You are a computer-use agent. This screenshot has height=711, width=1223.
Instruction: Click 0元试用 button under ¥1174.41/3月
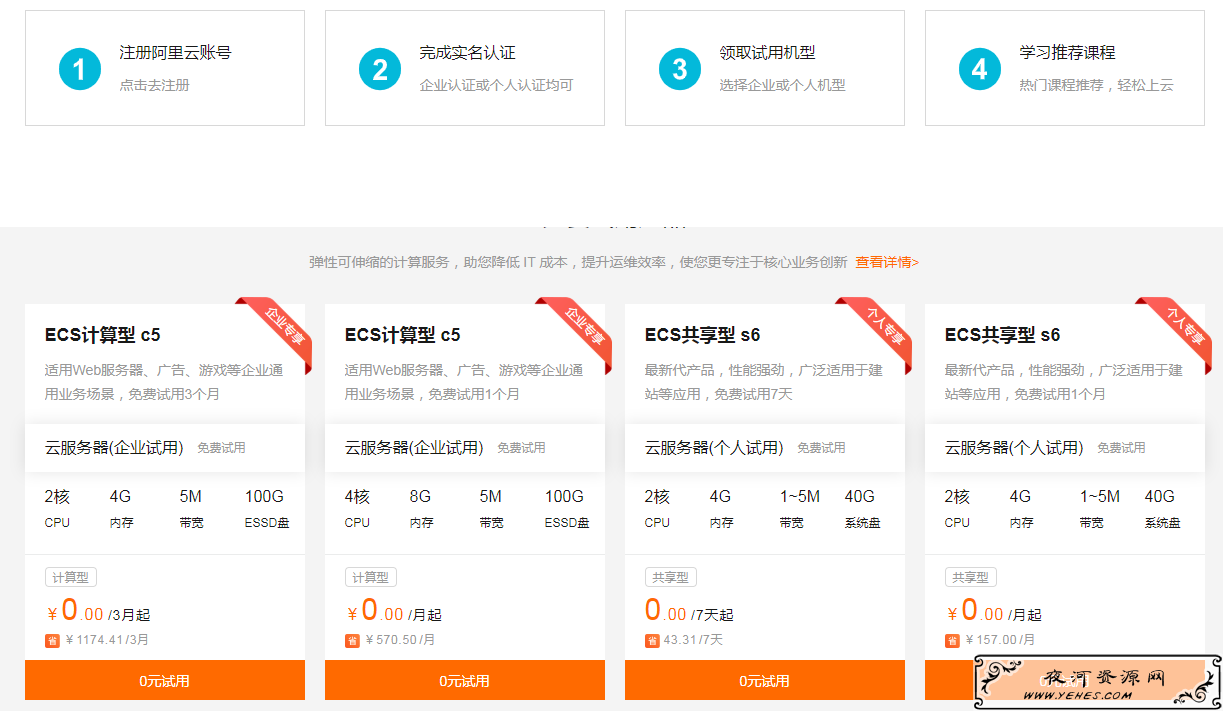[165, 680]
